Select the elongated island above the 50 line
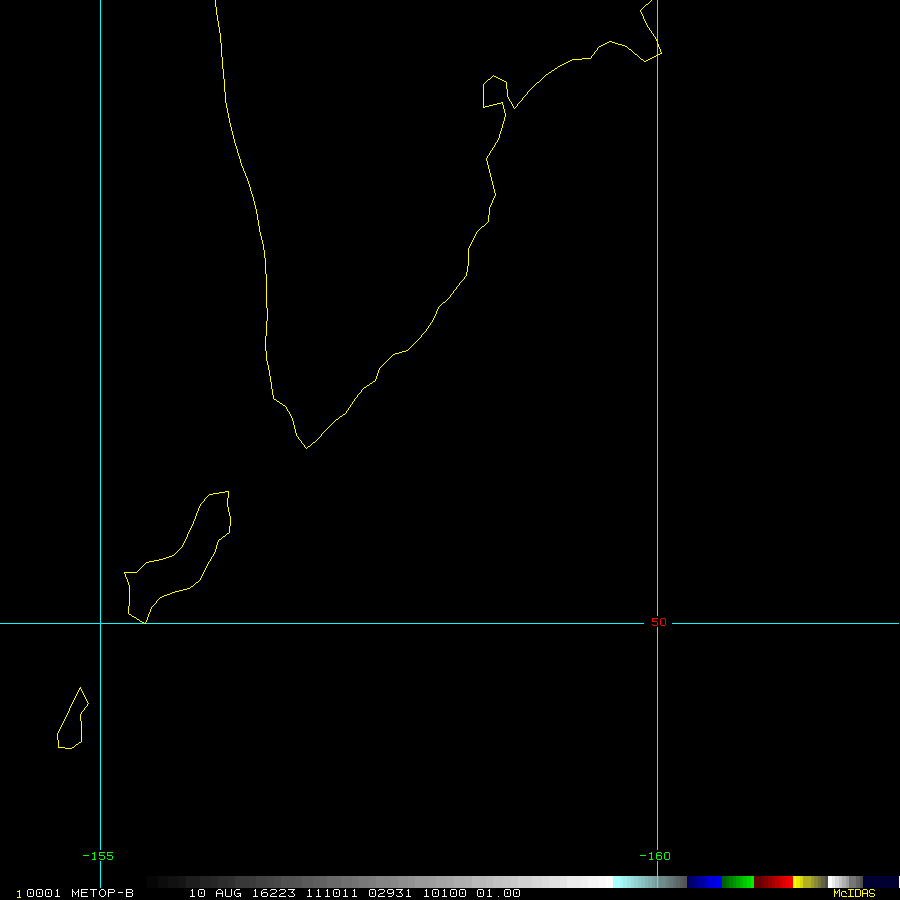This screenshot has width=900, height=900. tap(177, 557)
